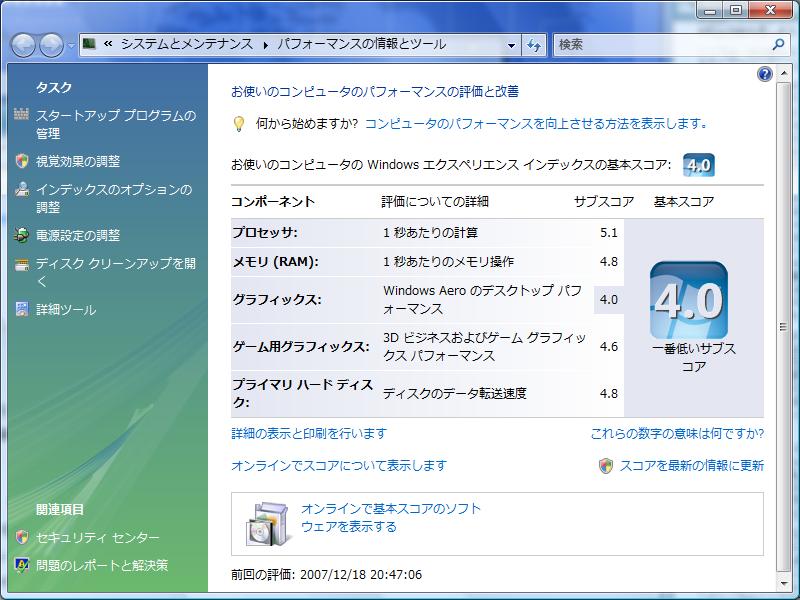Click the スタートアップ プログラムの管理 icon

click(21, 115)
